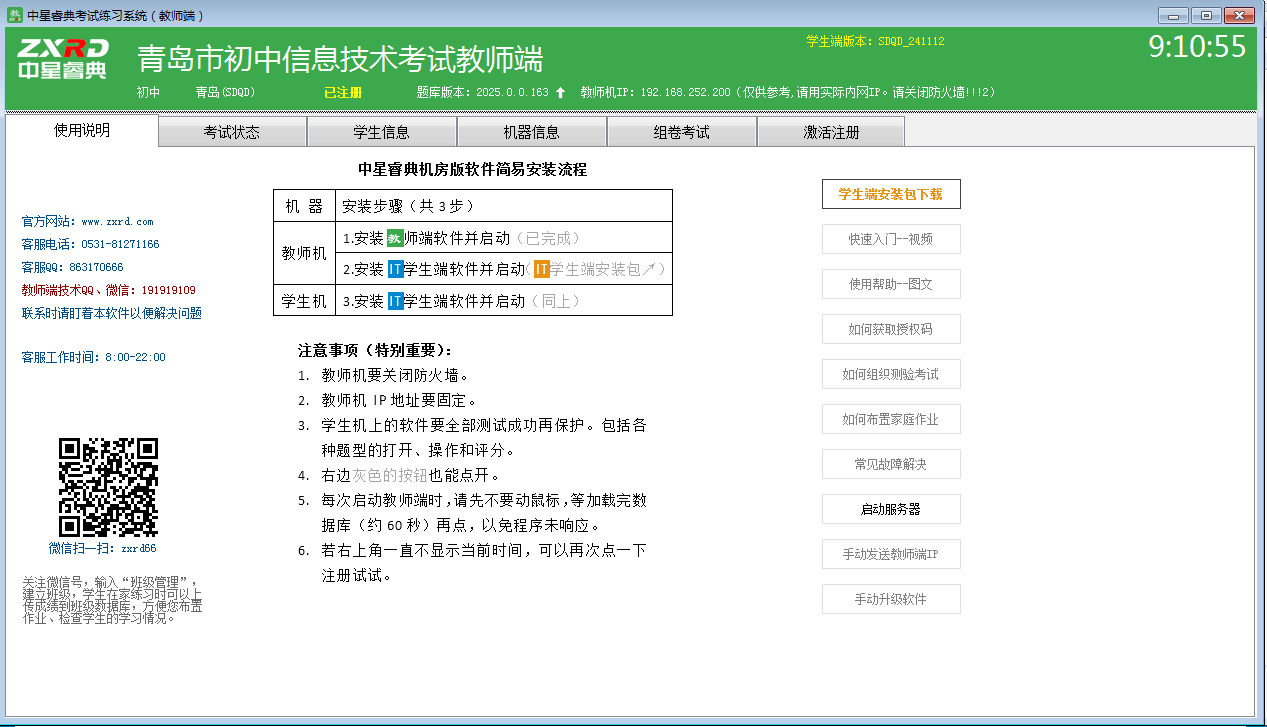Click the ZXRD 中星睿典 logo

63,60
